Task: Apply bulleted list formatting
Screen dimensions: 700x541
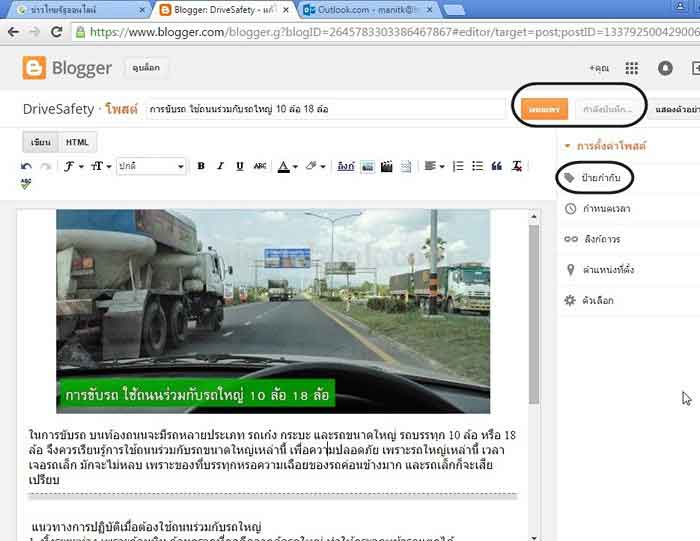Action: tap(477, 166)
